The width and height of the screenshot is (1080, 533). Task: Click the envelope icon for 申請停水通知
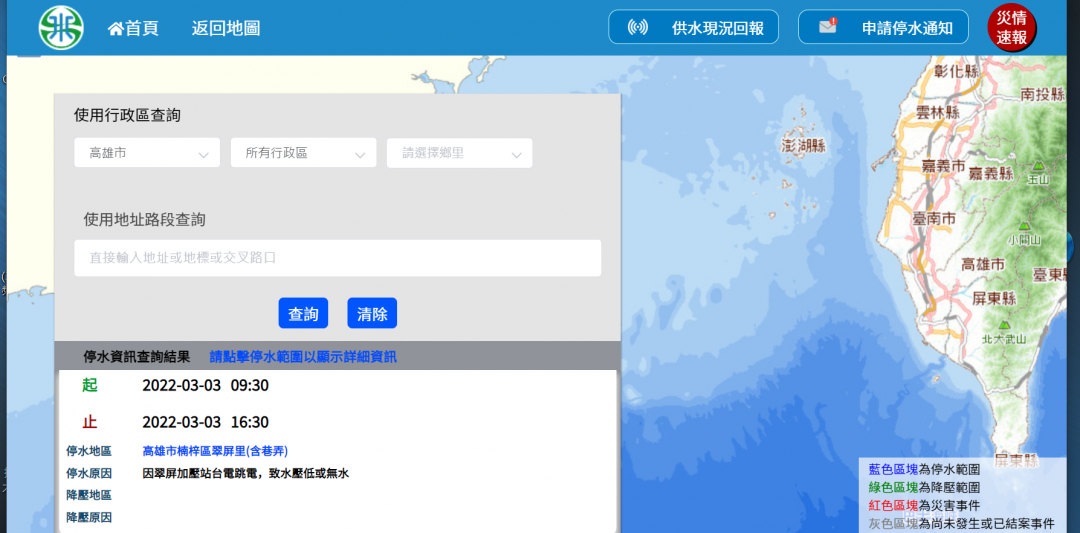point(828,26)
